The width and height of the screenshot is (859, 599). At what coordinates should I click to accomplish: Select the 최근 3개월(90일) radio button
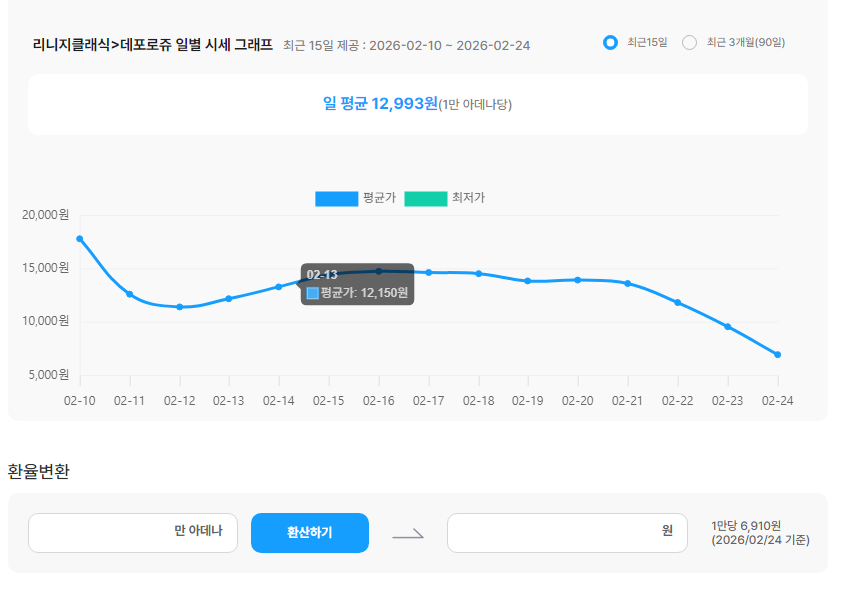(x=688, y=42)
